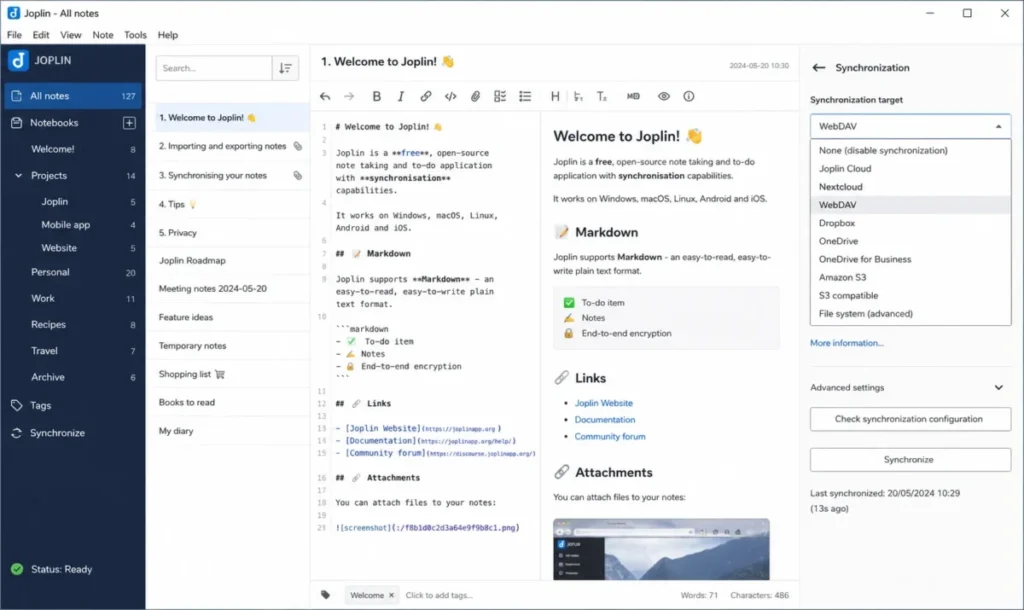
Task: Open the Meeting notes 2024-05-20 note
Action: 229,289
